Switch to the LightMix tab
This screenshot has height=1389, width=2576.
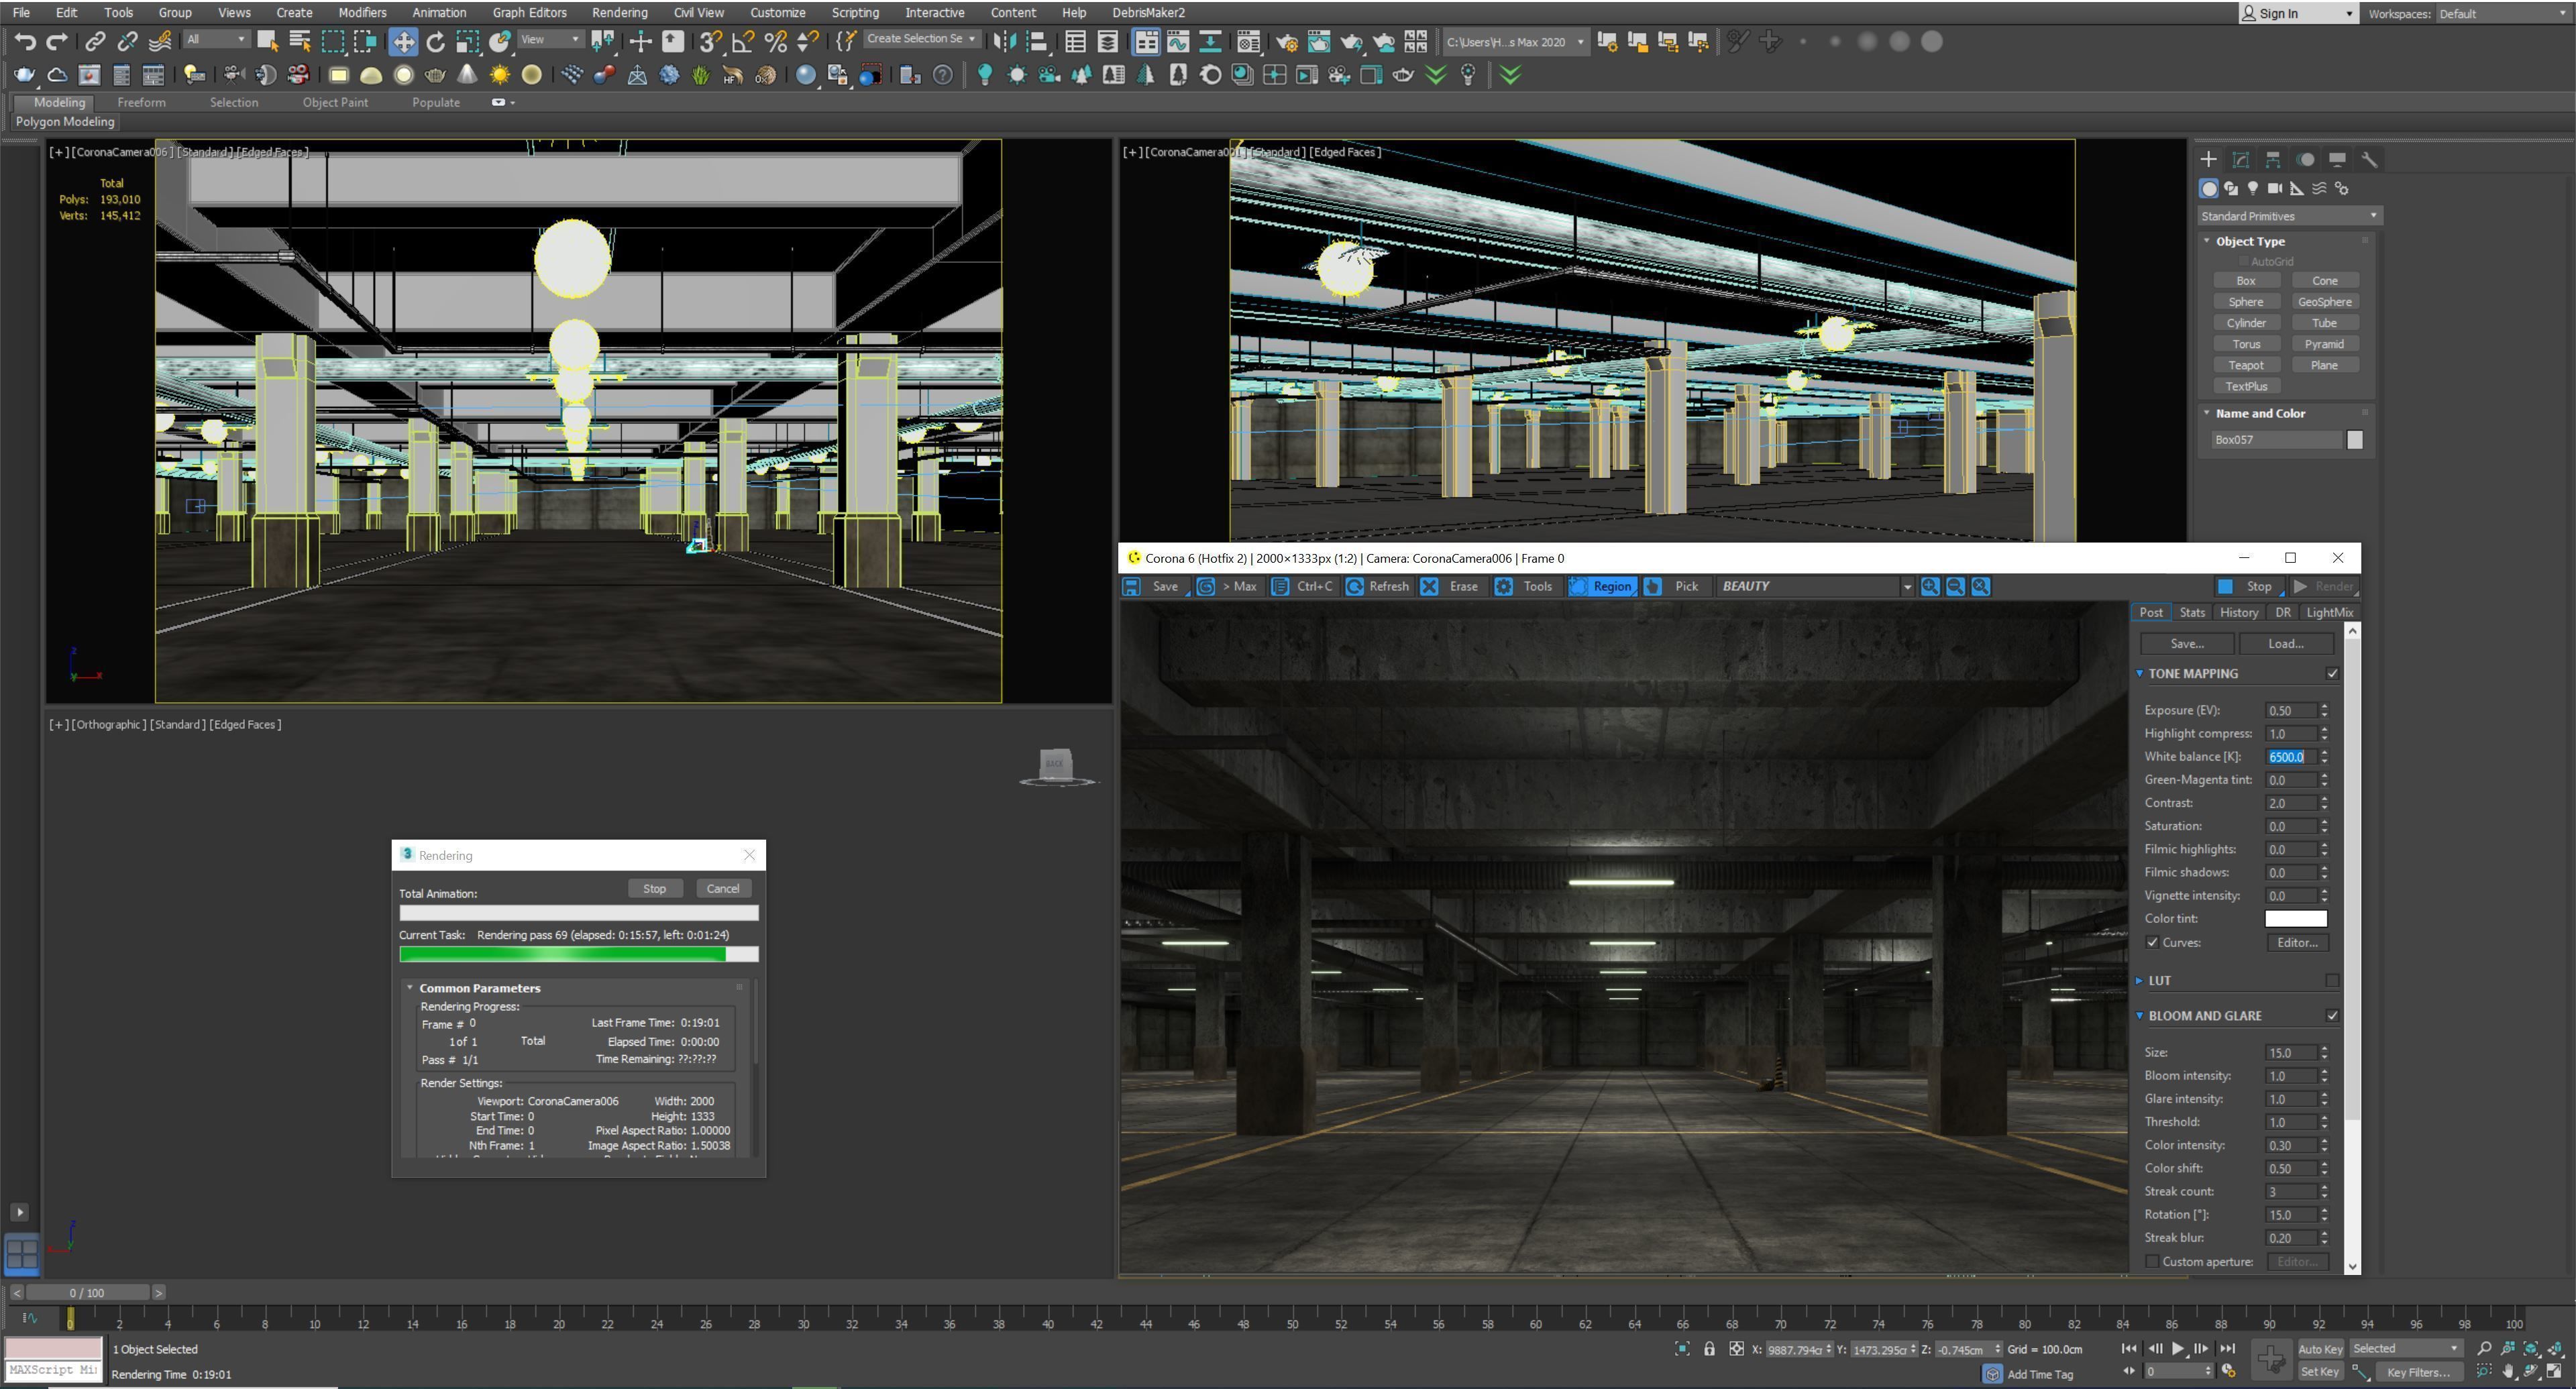point(2329,613)
